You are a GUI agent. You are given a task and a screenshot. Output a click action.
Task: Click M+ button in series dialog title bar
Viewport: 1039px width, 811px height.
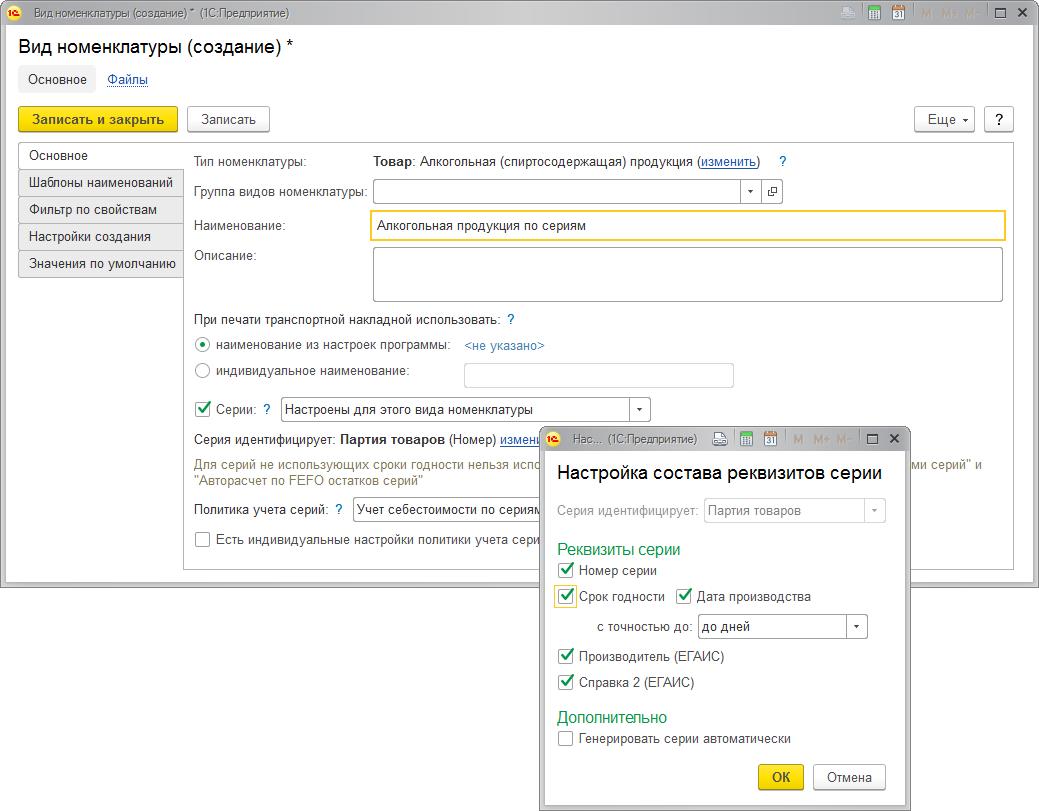[821, 439]
